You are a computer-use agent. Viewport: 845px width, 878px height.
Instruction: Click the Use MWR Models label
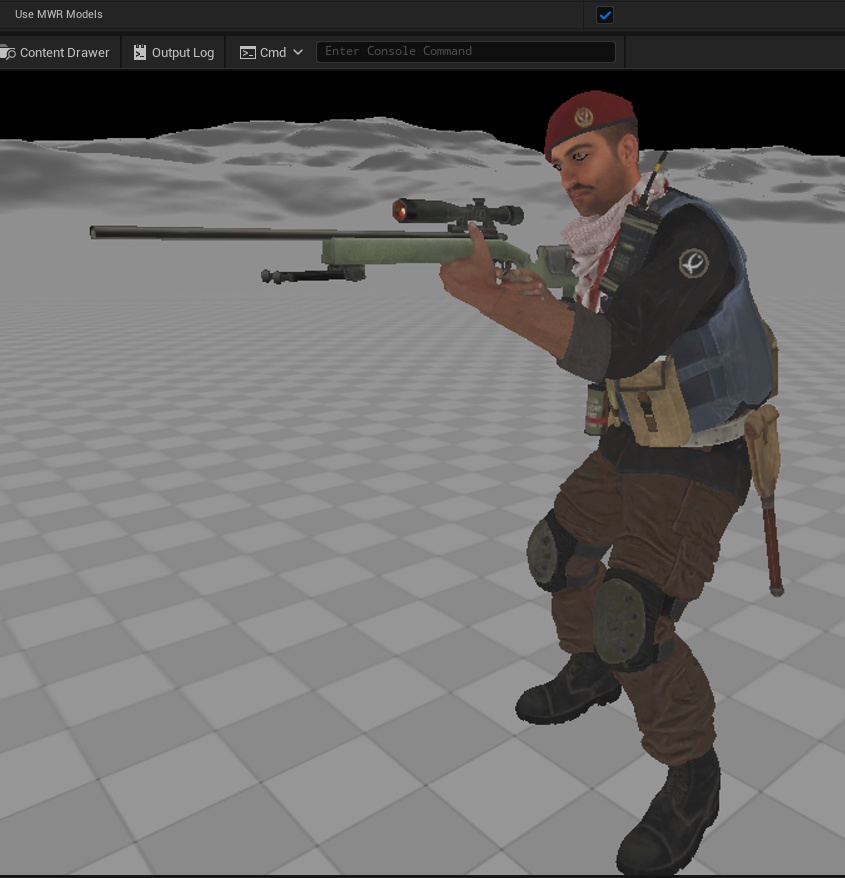59,15
